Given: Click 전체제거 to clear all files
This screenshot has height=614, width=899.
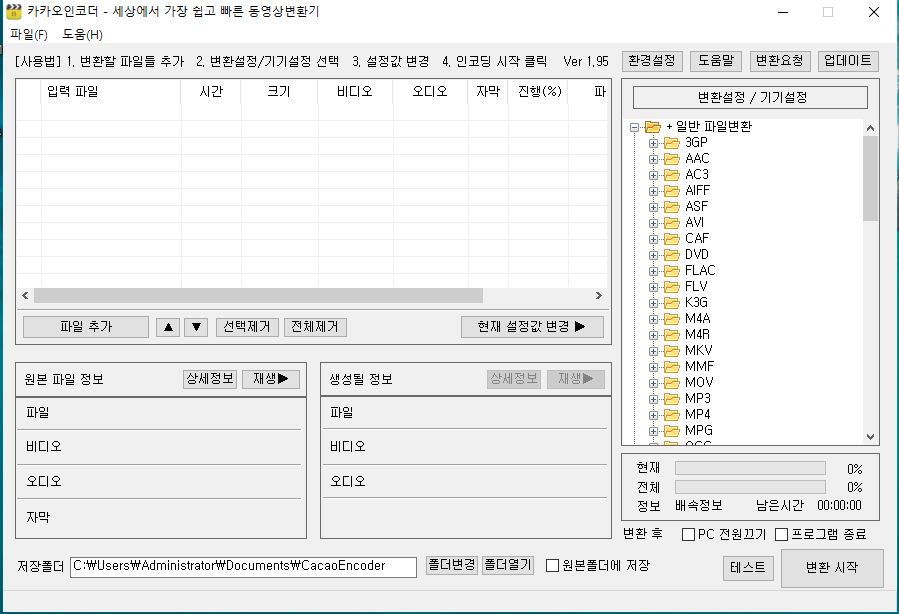Looking at the screenshot, I should [315, 327].
